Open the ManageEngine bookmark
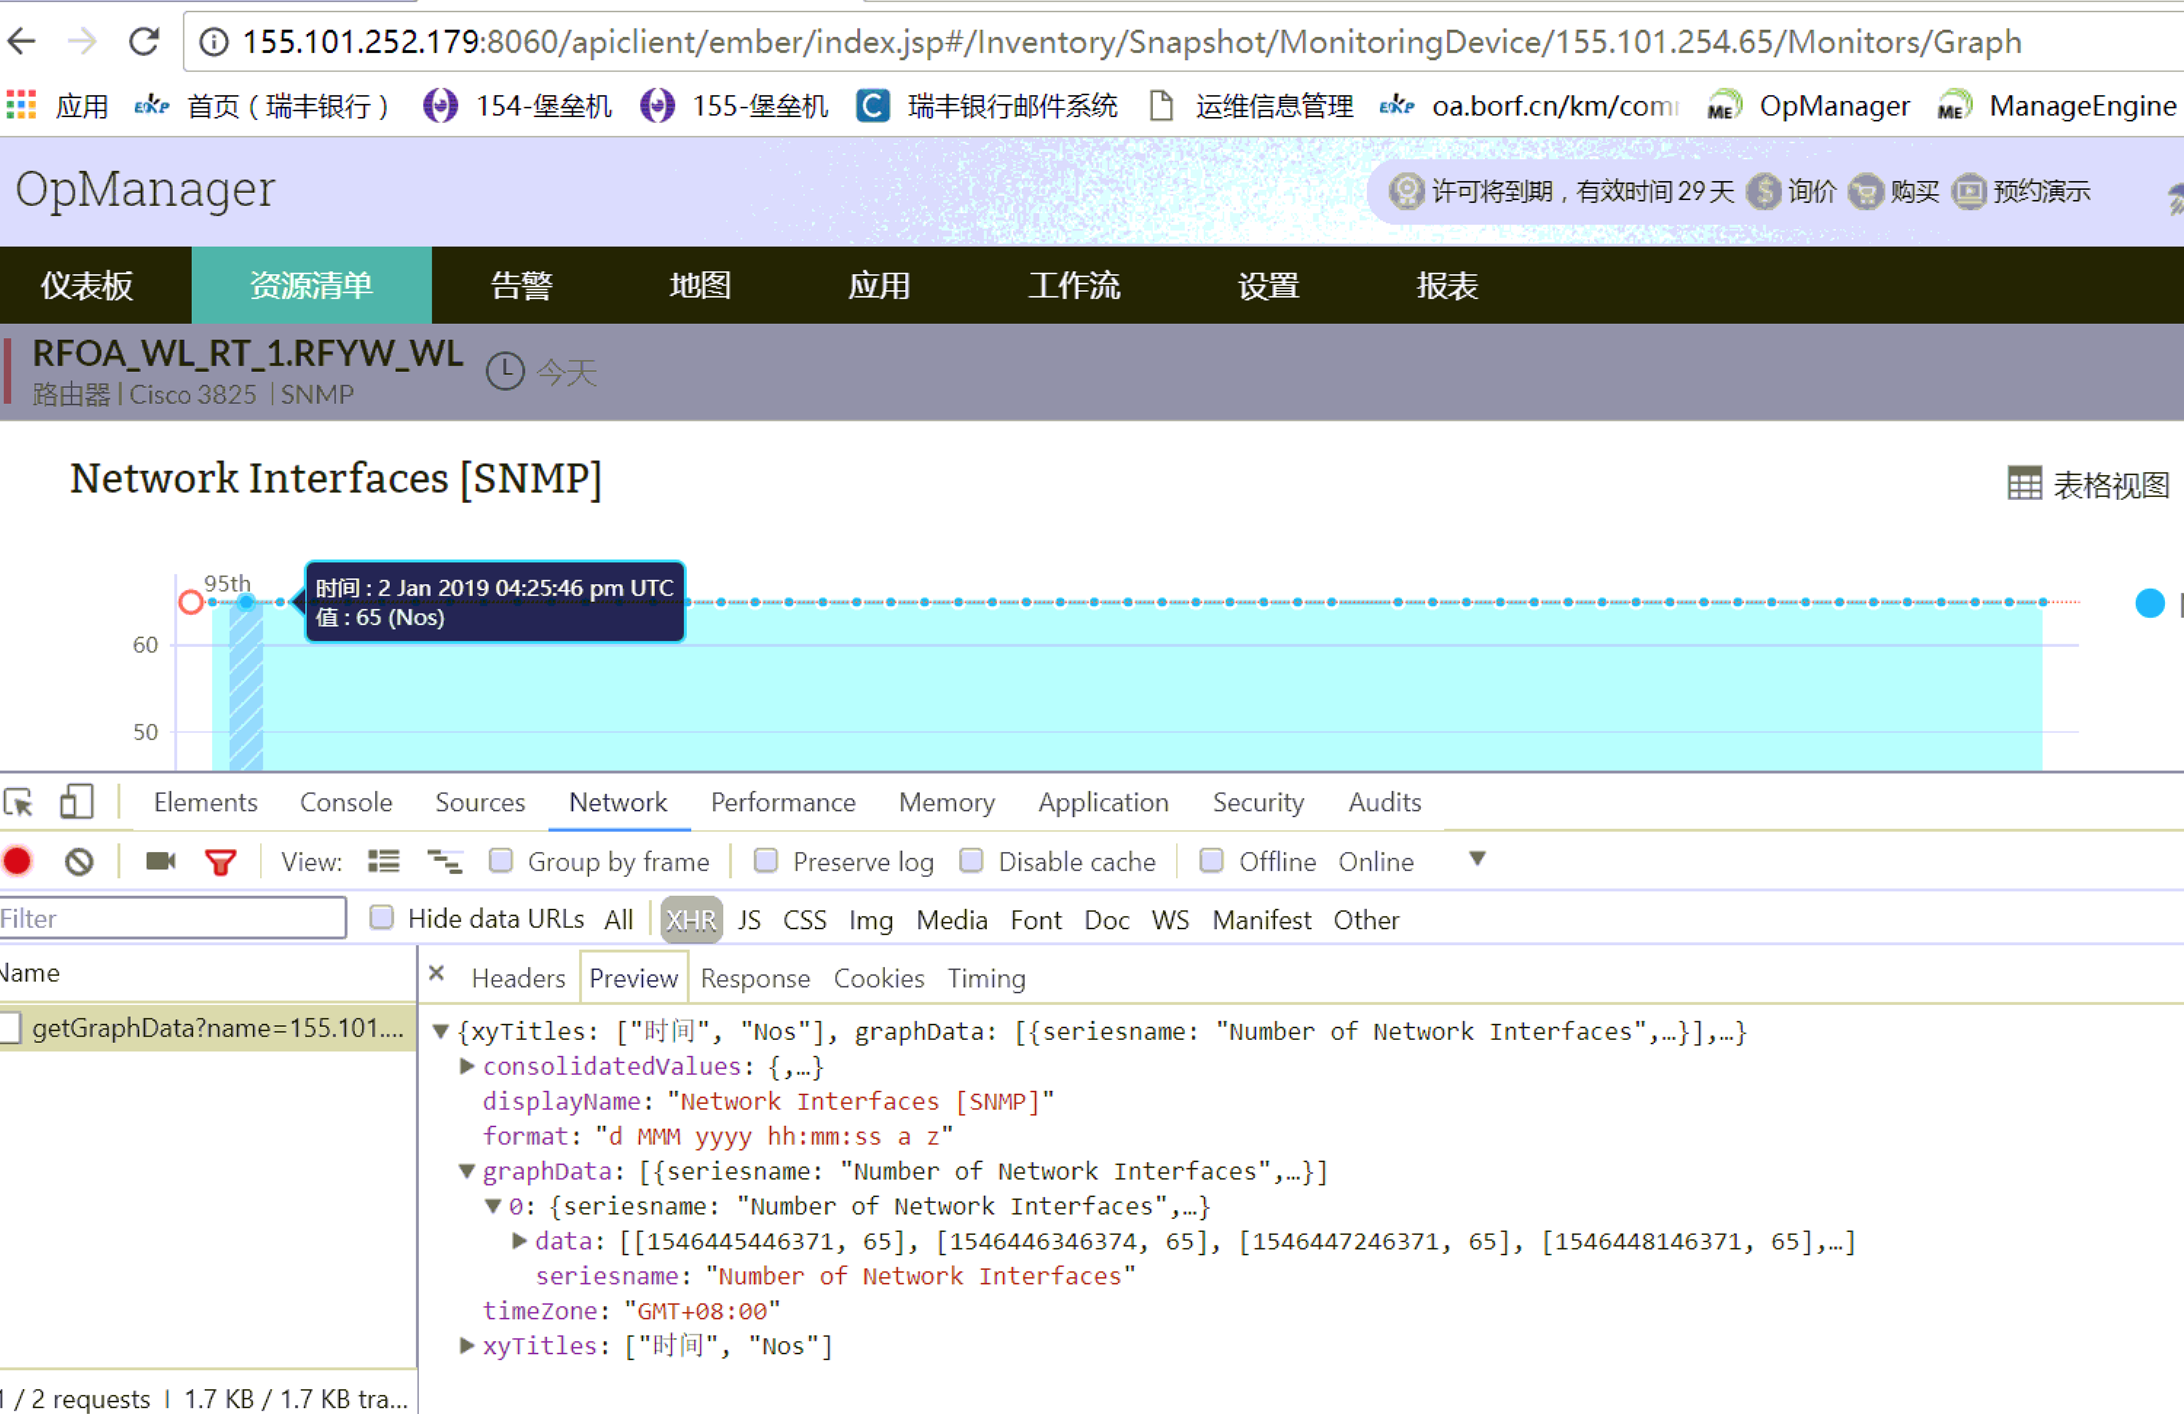 click(2056, 106)
